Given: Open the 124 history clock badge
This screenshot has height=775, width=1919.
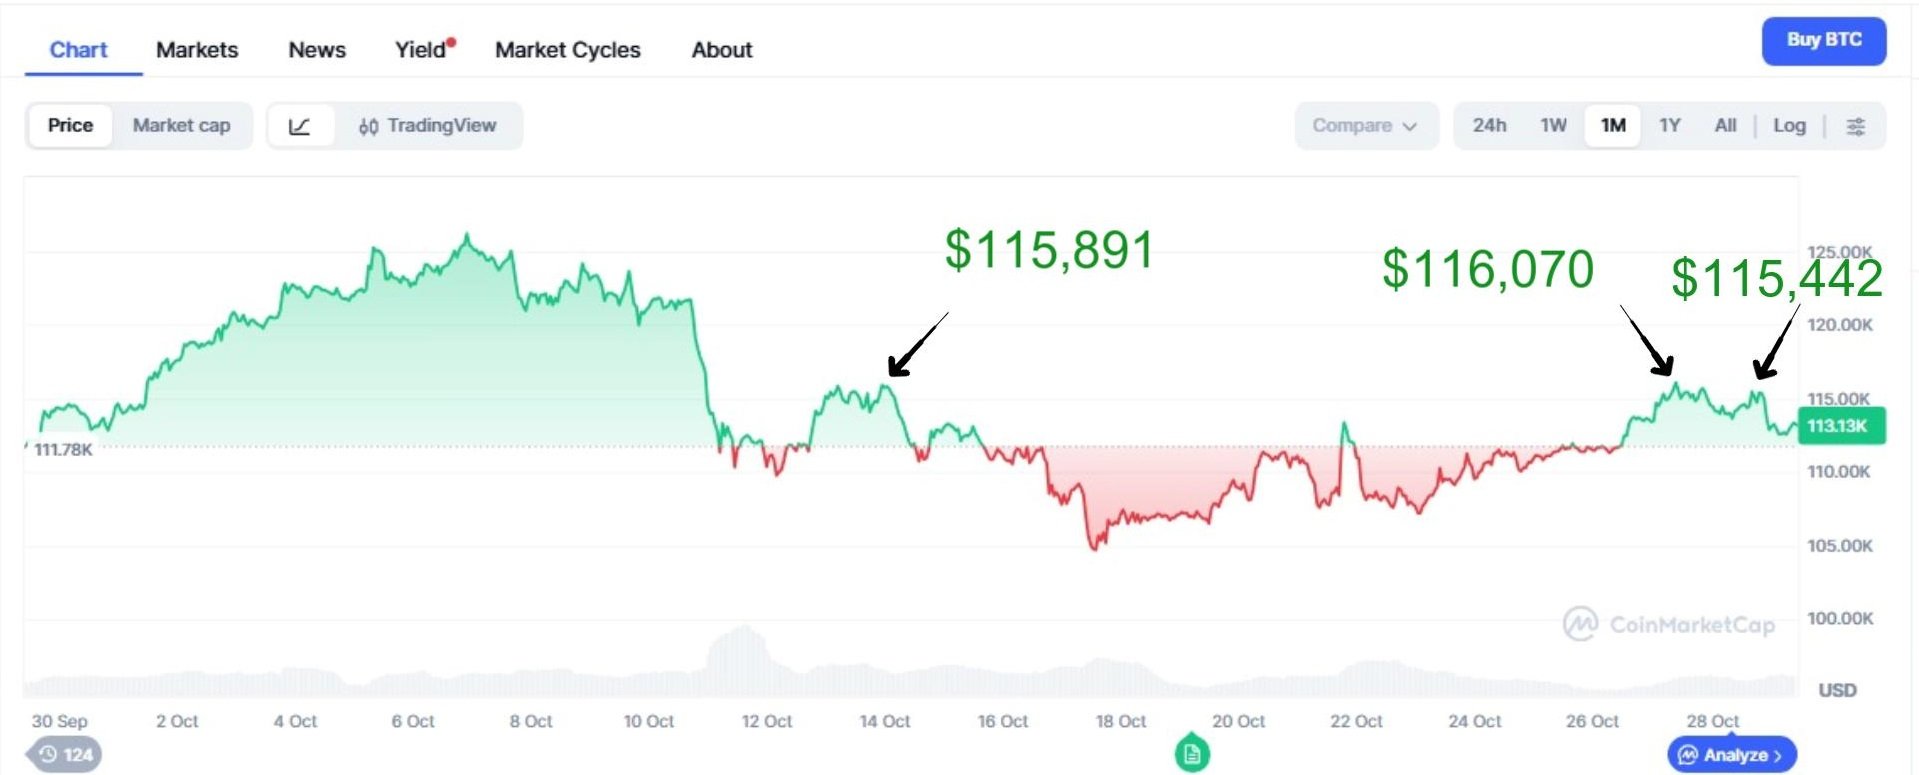Looking at the screenshot, I should click(65, 754).
